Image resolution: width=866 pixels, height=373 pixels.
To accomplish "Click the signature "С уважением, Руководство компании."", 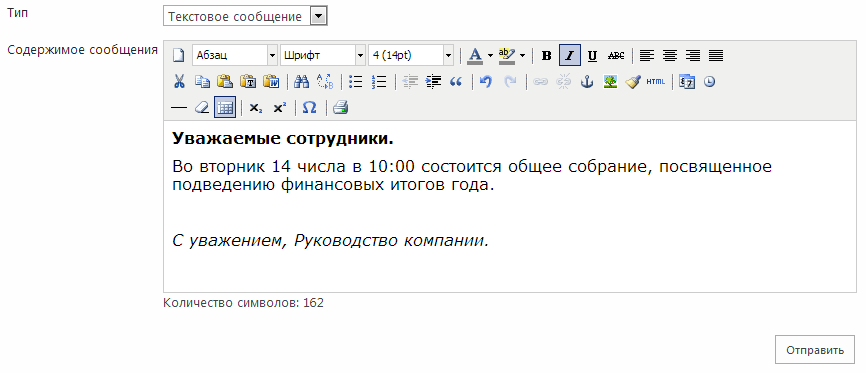I will 331,241.
